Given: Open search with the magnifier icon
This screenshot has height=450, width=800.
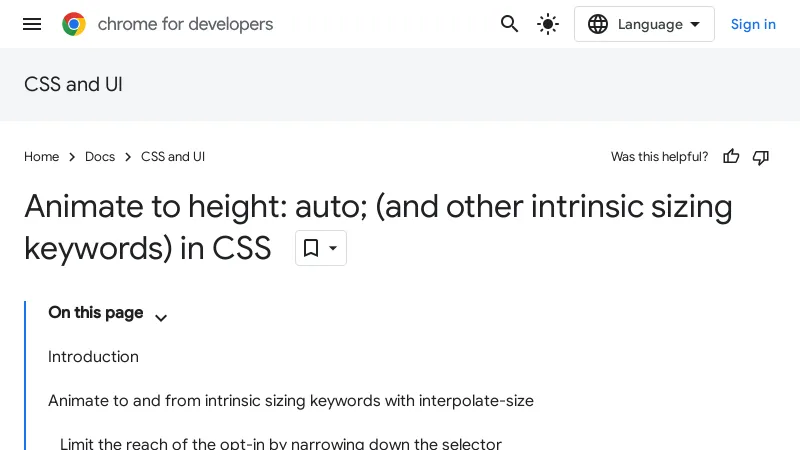Looking at the screenshot, I should pyautogui.click(x=510, y=24).
